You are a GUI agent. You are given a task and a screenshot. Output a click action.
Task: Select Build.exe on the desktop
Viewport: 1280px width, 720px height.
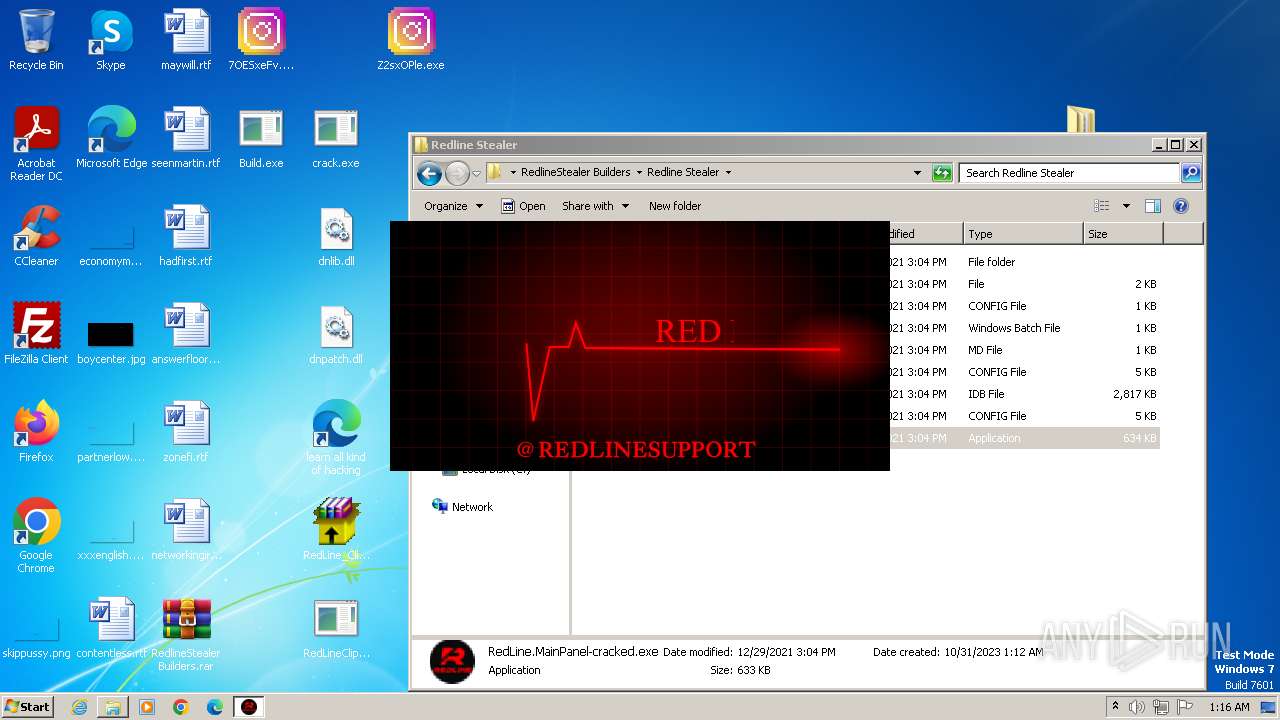(x=261, y=138)
